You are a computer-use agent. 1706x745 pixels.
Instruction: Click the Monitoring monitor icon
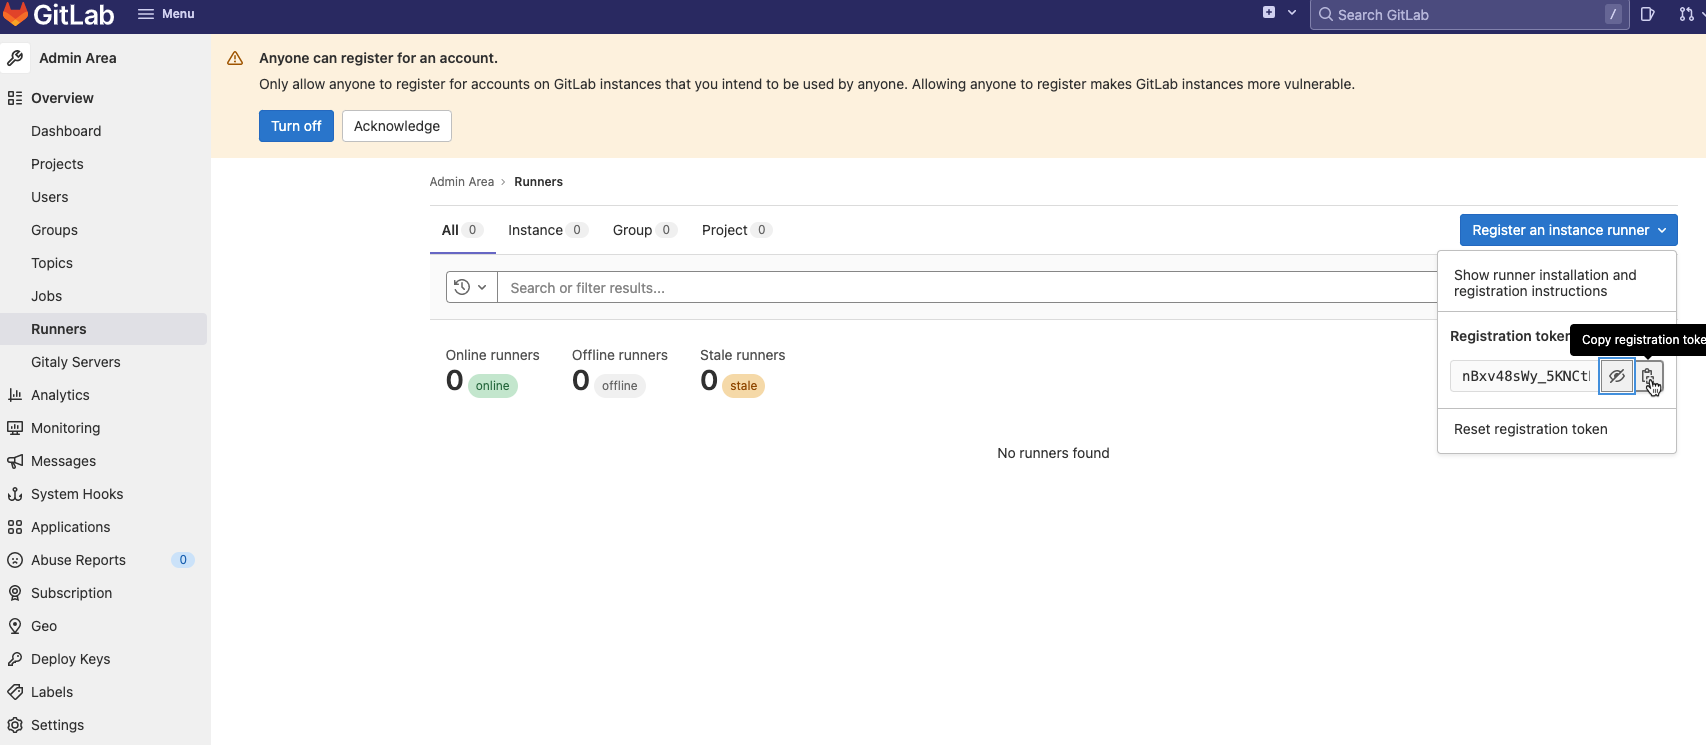[15, 428]
